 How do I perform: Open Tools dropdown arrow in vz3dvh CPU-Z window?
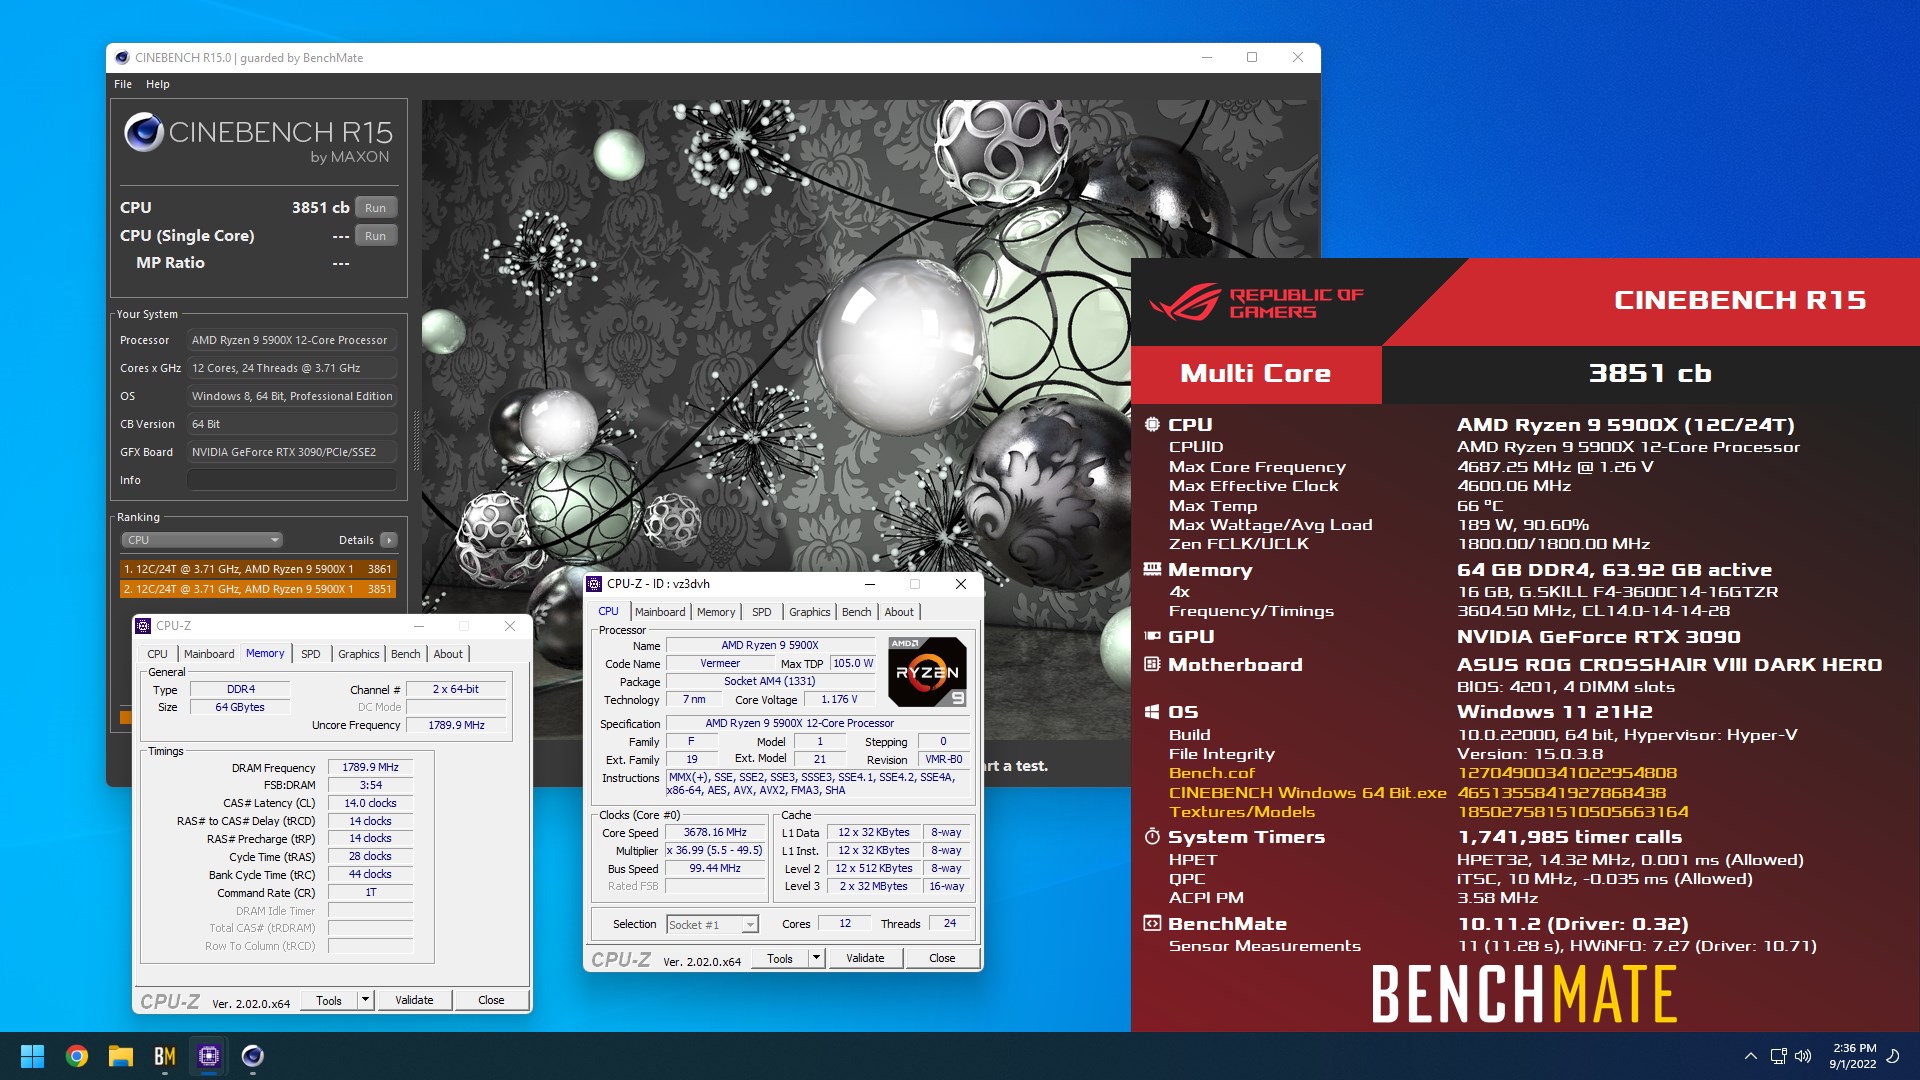click(817, 958)
